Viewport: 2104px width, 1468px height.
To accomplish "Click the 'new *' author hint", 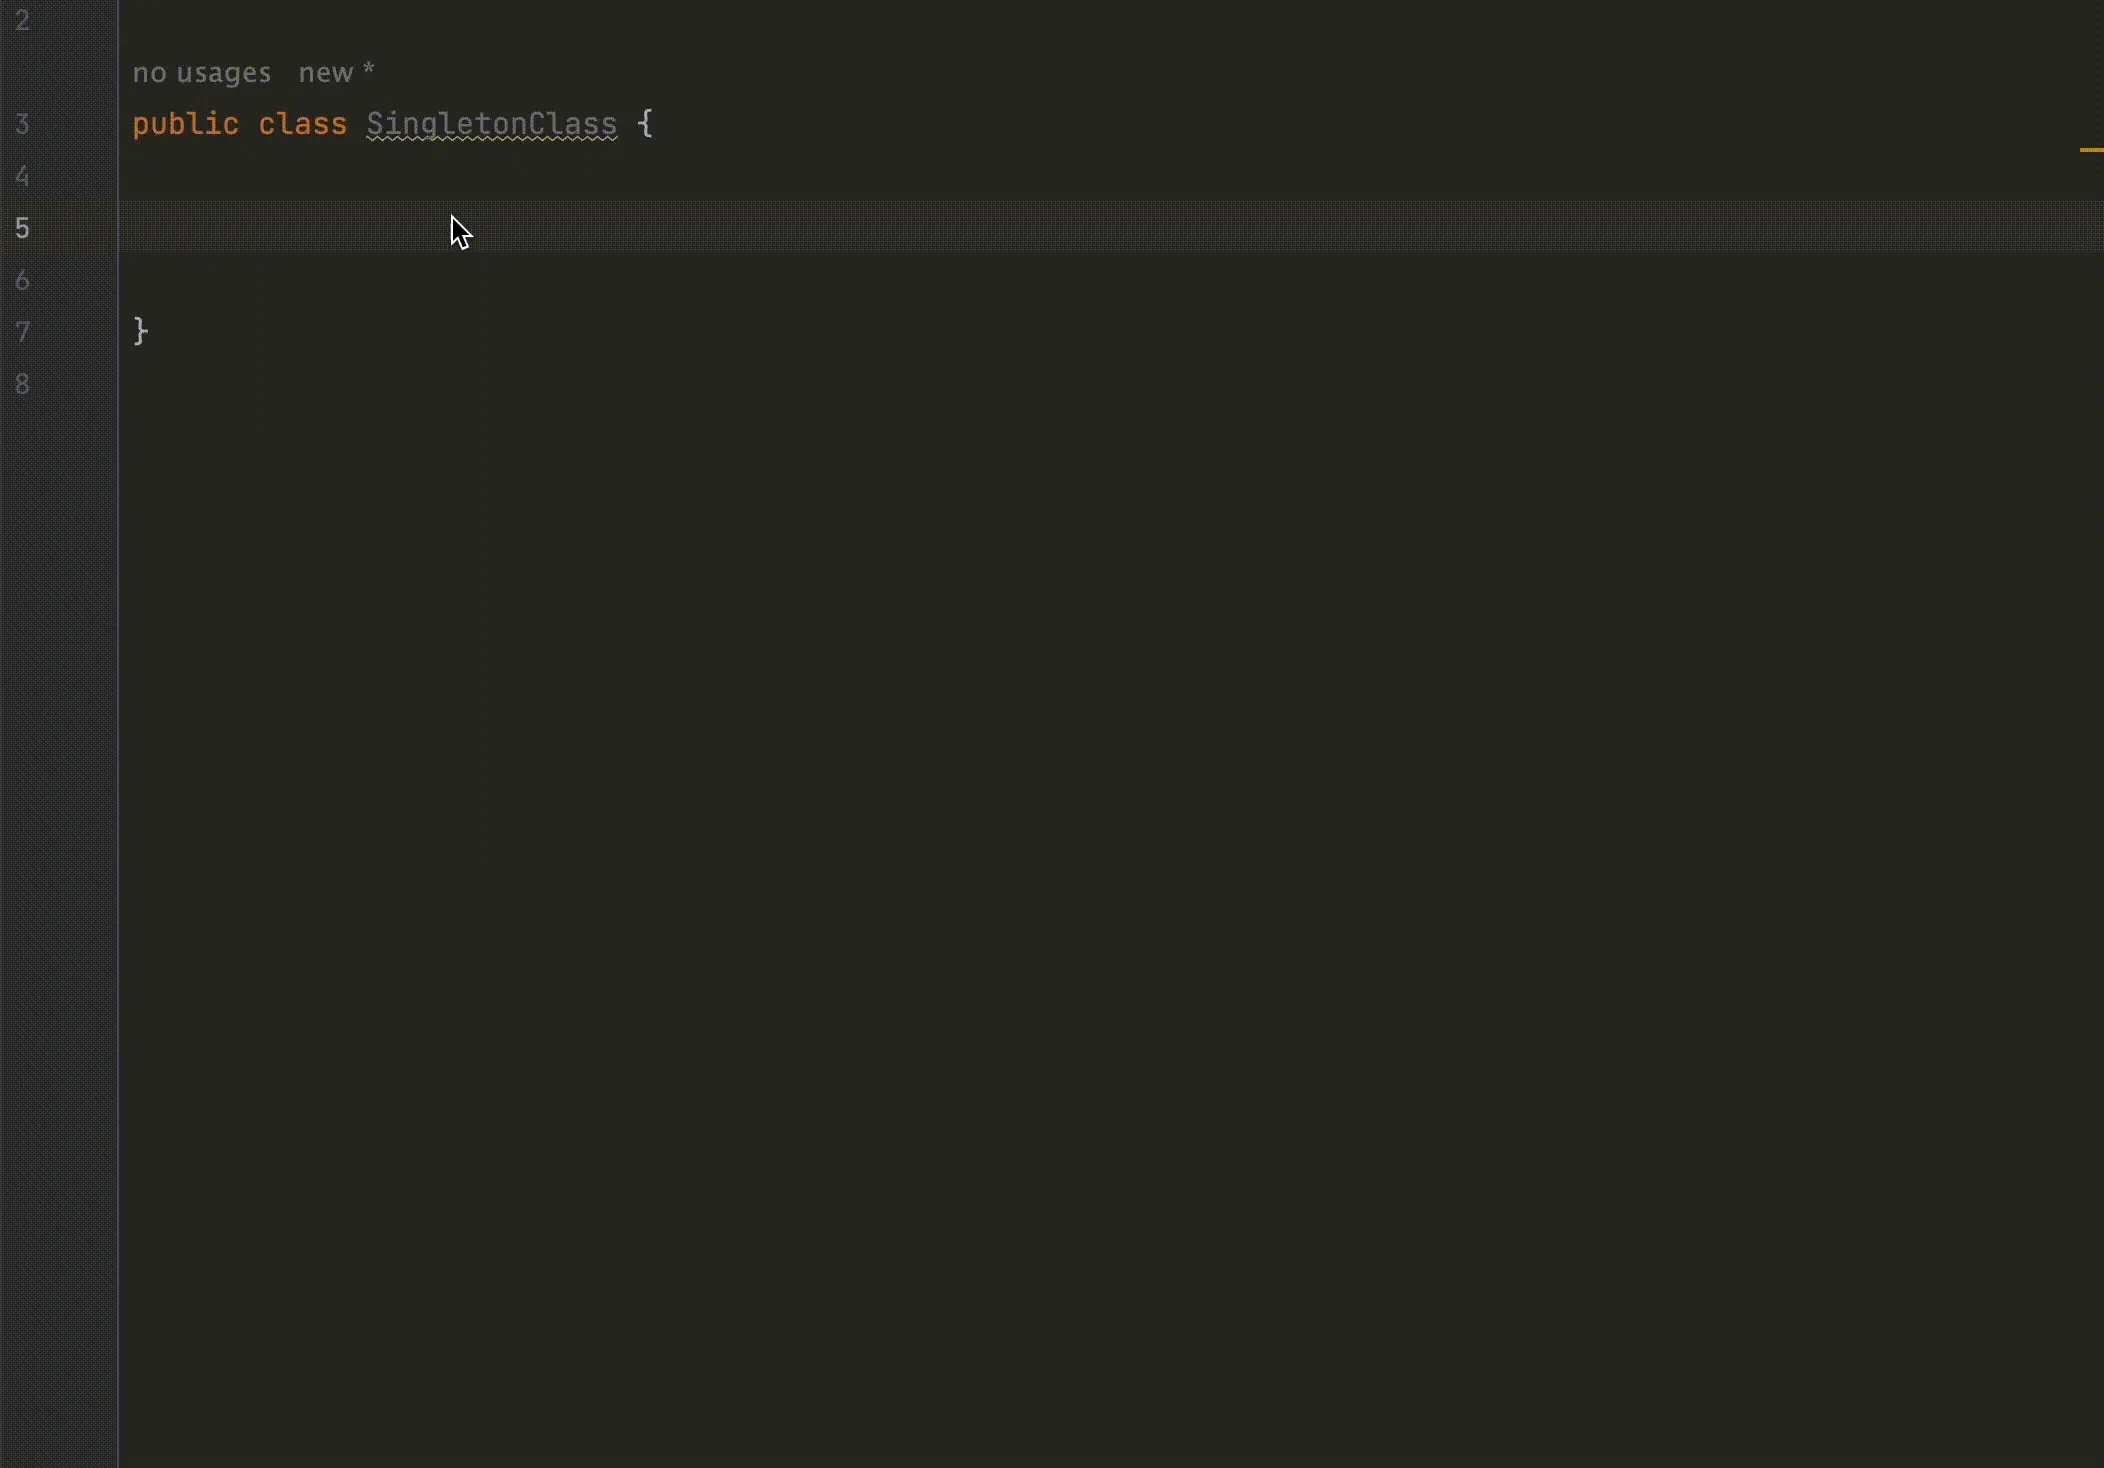I will click(336, 73).
